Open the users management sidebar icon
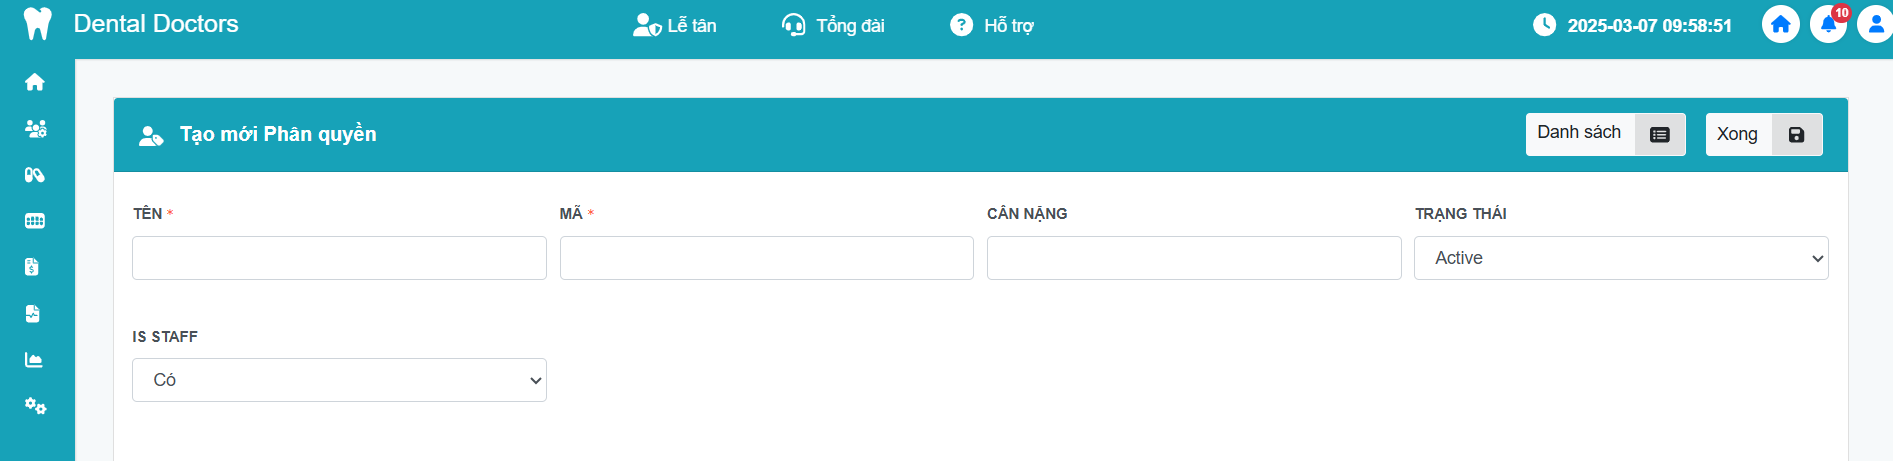The image size is (1893, 461). 35,128
